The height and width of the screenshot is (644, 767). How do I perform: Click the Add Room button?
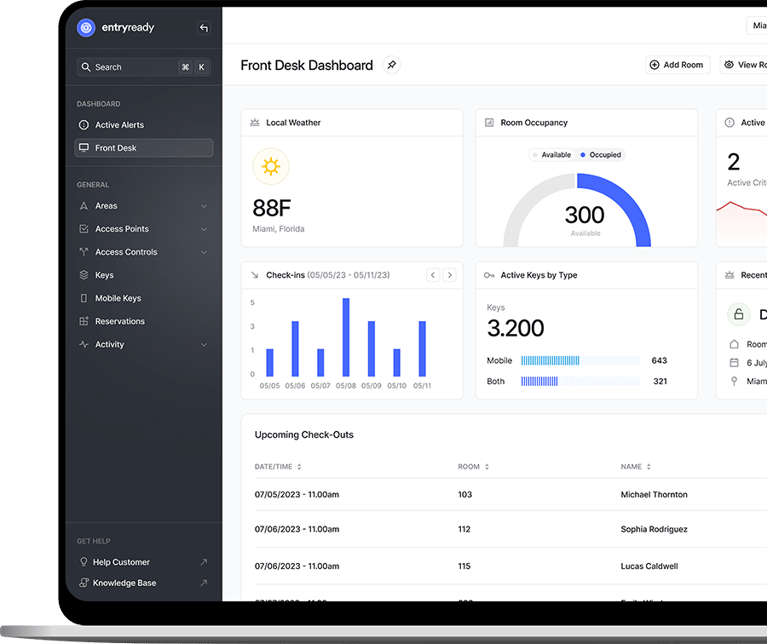[676, 65]
